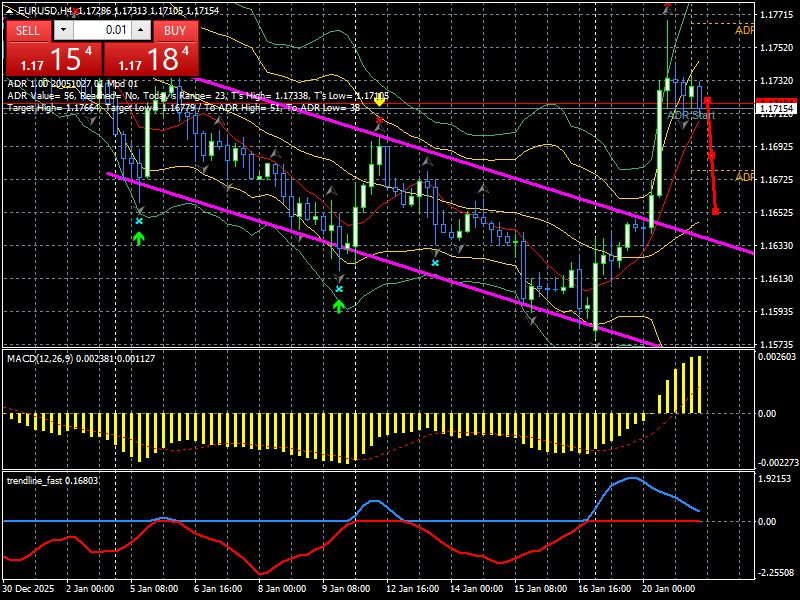
Task: Click the 15 Jan 08:00 time axis label
Action: (x=540, y=588)
